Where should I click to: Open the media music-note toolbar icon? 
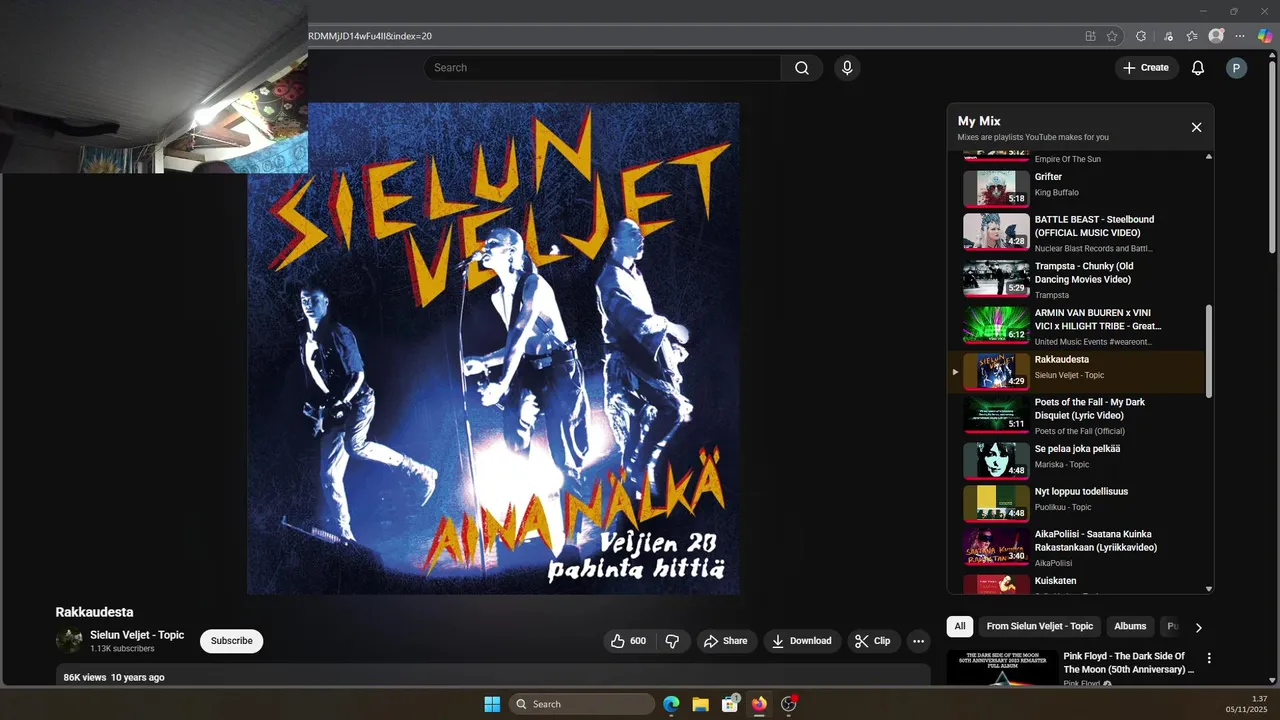pyautogui.click(x=1168, y=36)
